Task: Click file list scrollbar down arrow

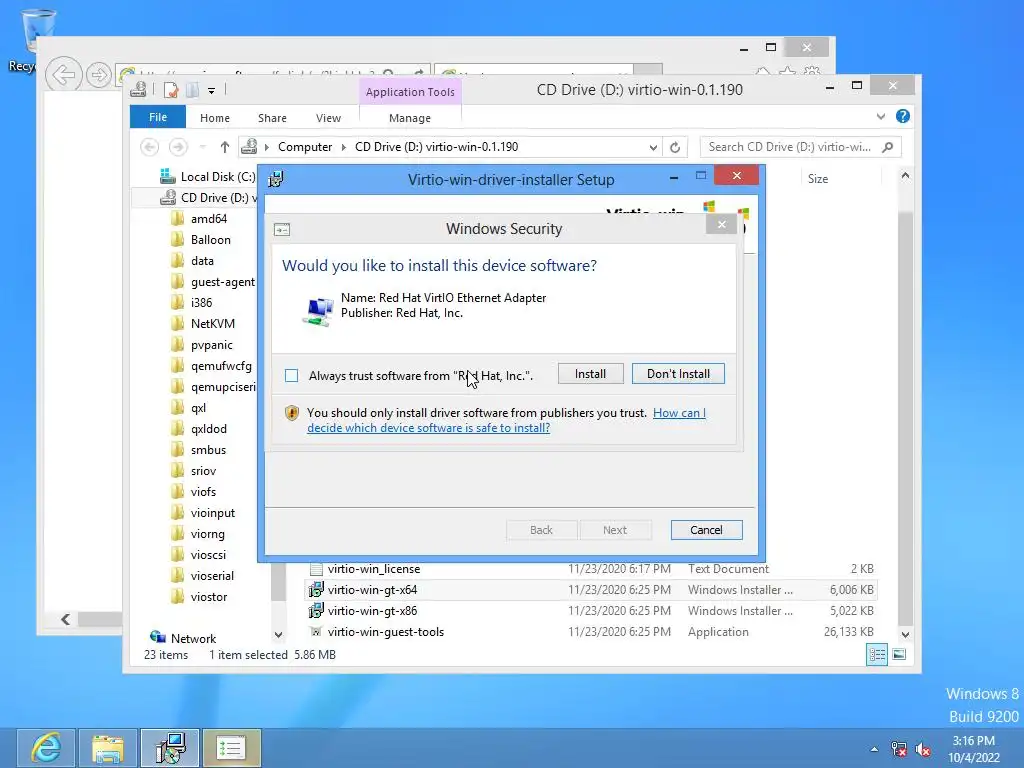Action: coord(905,635)
